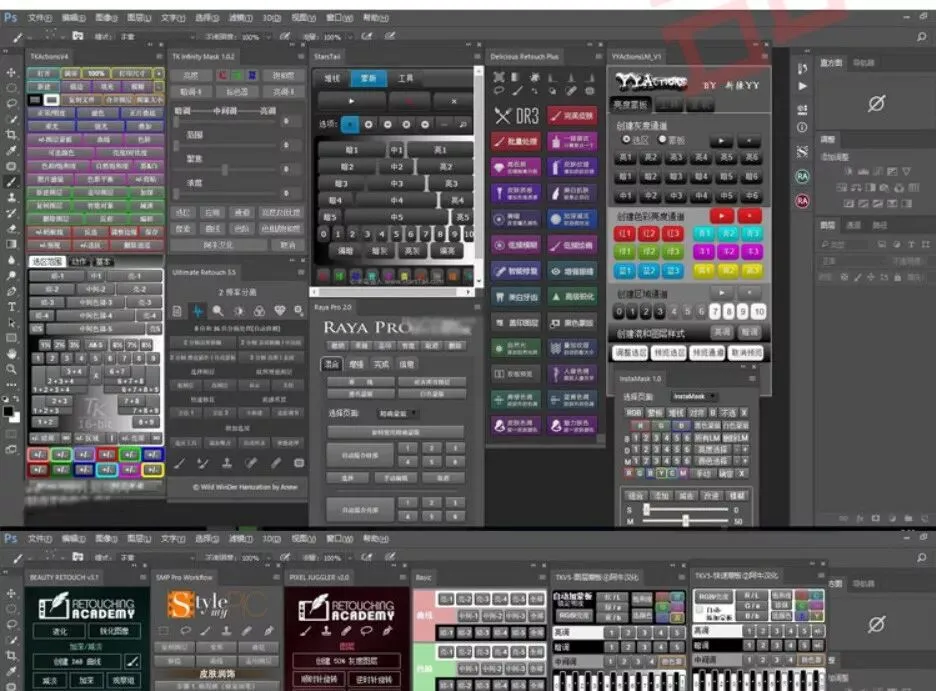Click 液化 button in Beauty Retouch
The width and height of the screenshot is (936, 691).
[60, 631]
